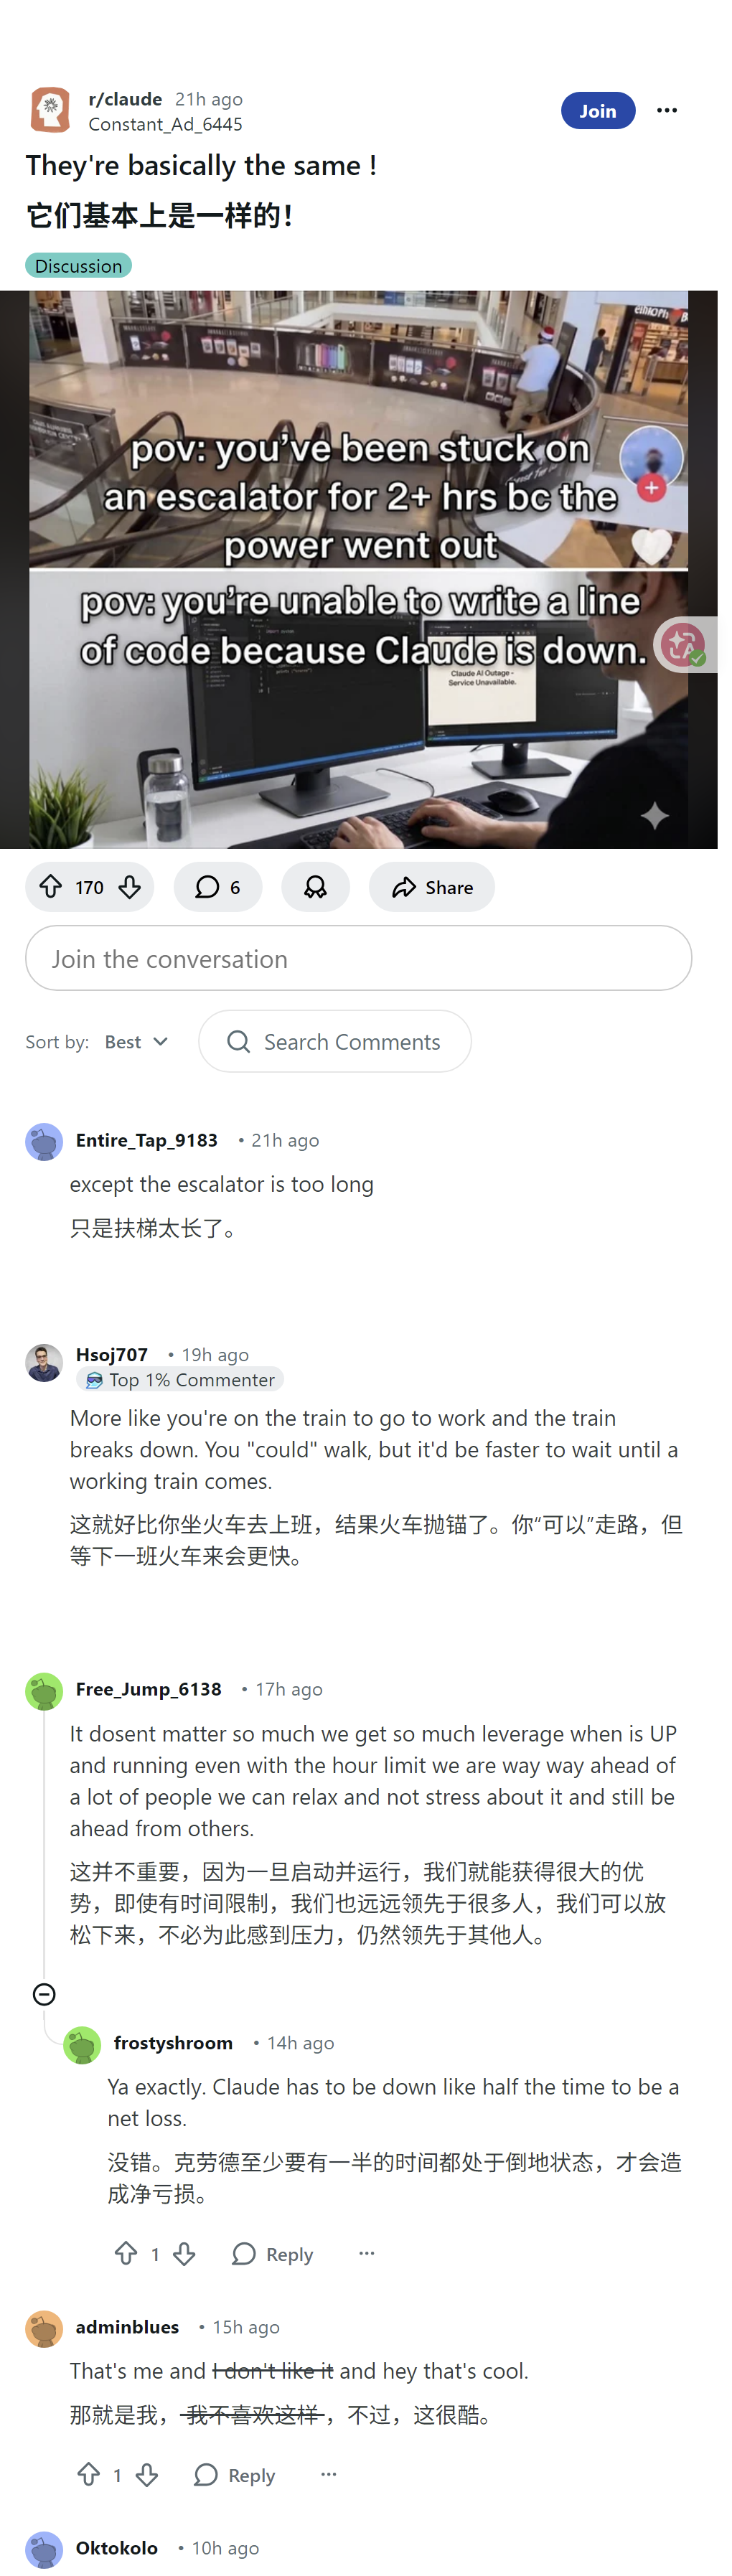Reply to frostyshroom's comment
The height and width of the screenshot is (2576, 732).
tap(273, 2253)
